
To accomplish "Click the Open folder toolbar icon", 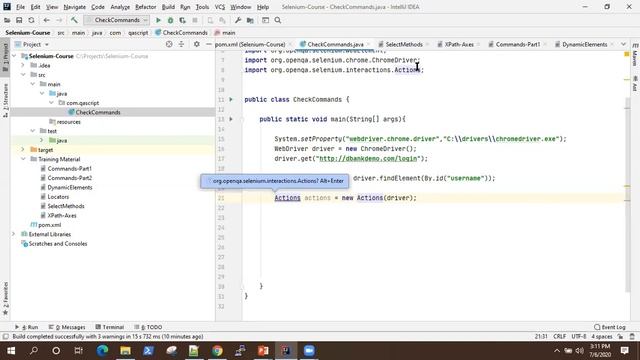I will (x=7, y=20).
